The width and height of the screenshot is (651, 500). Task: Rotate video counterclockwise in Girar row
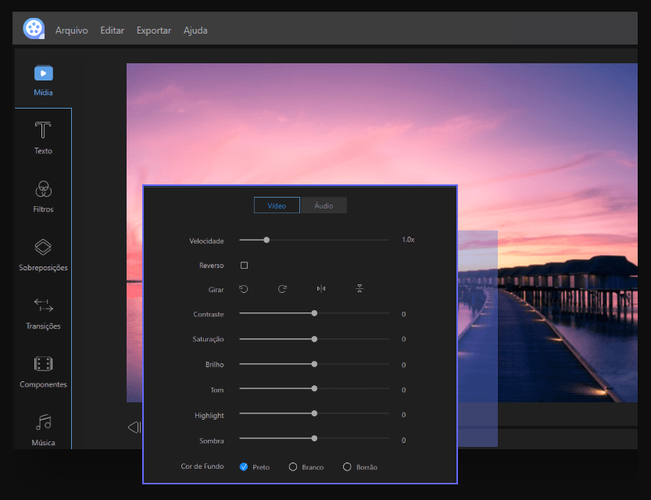pyautogui.click(x=244, y=289)
